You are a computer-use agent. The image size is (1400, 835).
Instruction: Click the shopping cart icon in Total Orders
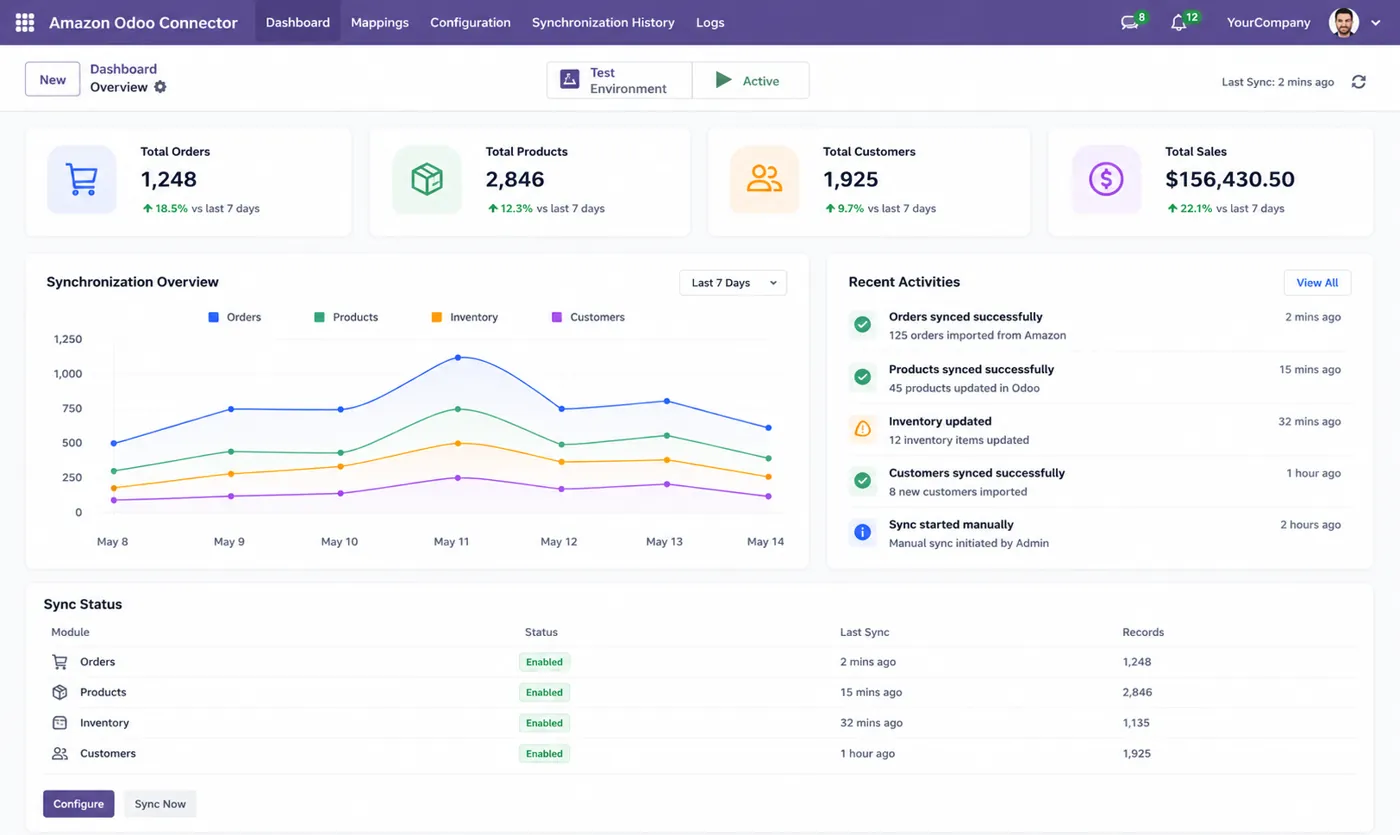pos(81,180)
